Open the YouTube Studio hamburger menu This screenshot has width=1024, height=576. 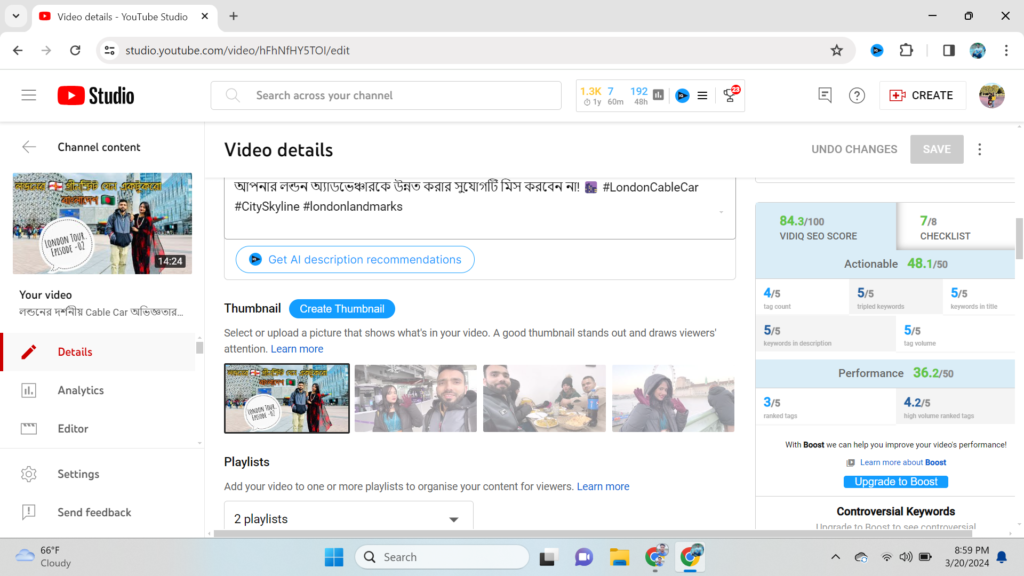pos(29,95)
